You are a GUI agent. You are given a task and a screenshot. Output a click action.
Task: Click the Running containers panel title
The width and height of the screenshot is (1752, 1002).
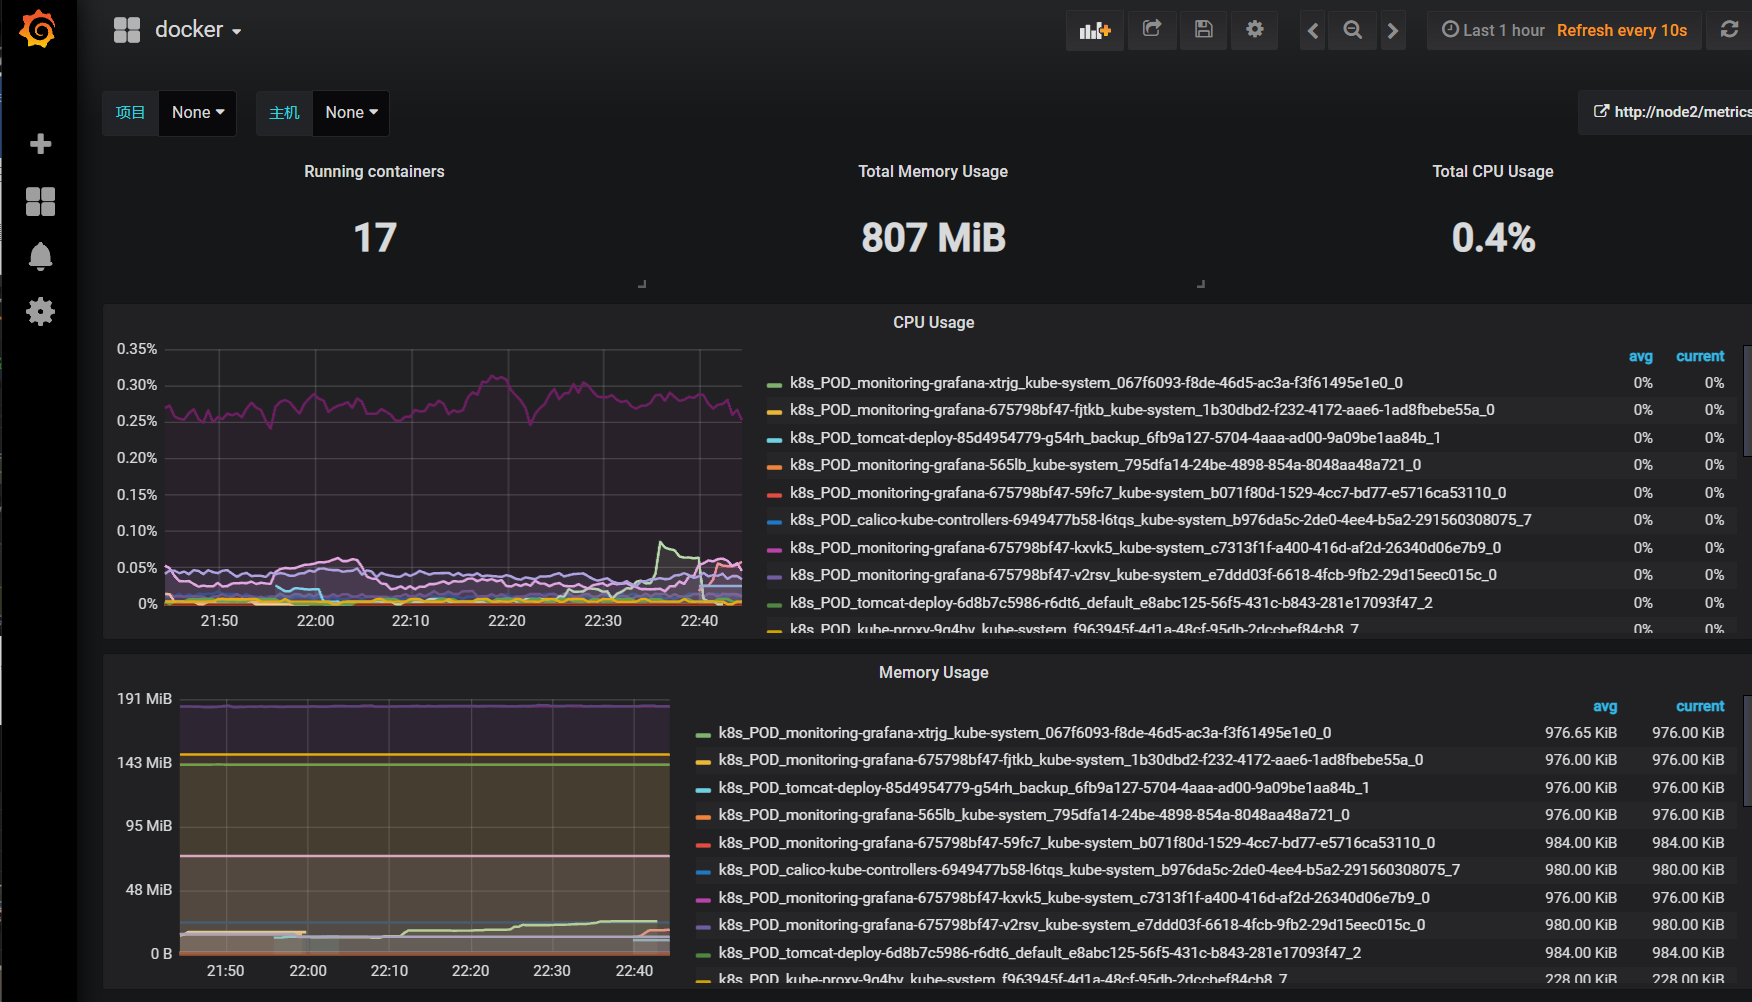pos(374,172)
